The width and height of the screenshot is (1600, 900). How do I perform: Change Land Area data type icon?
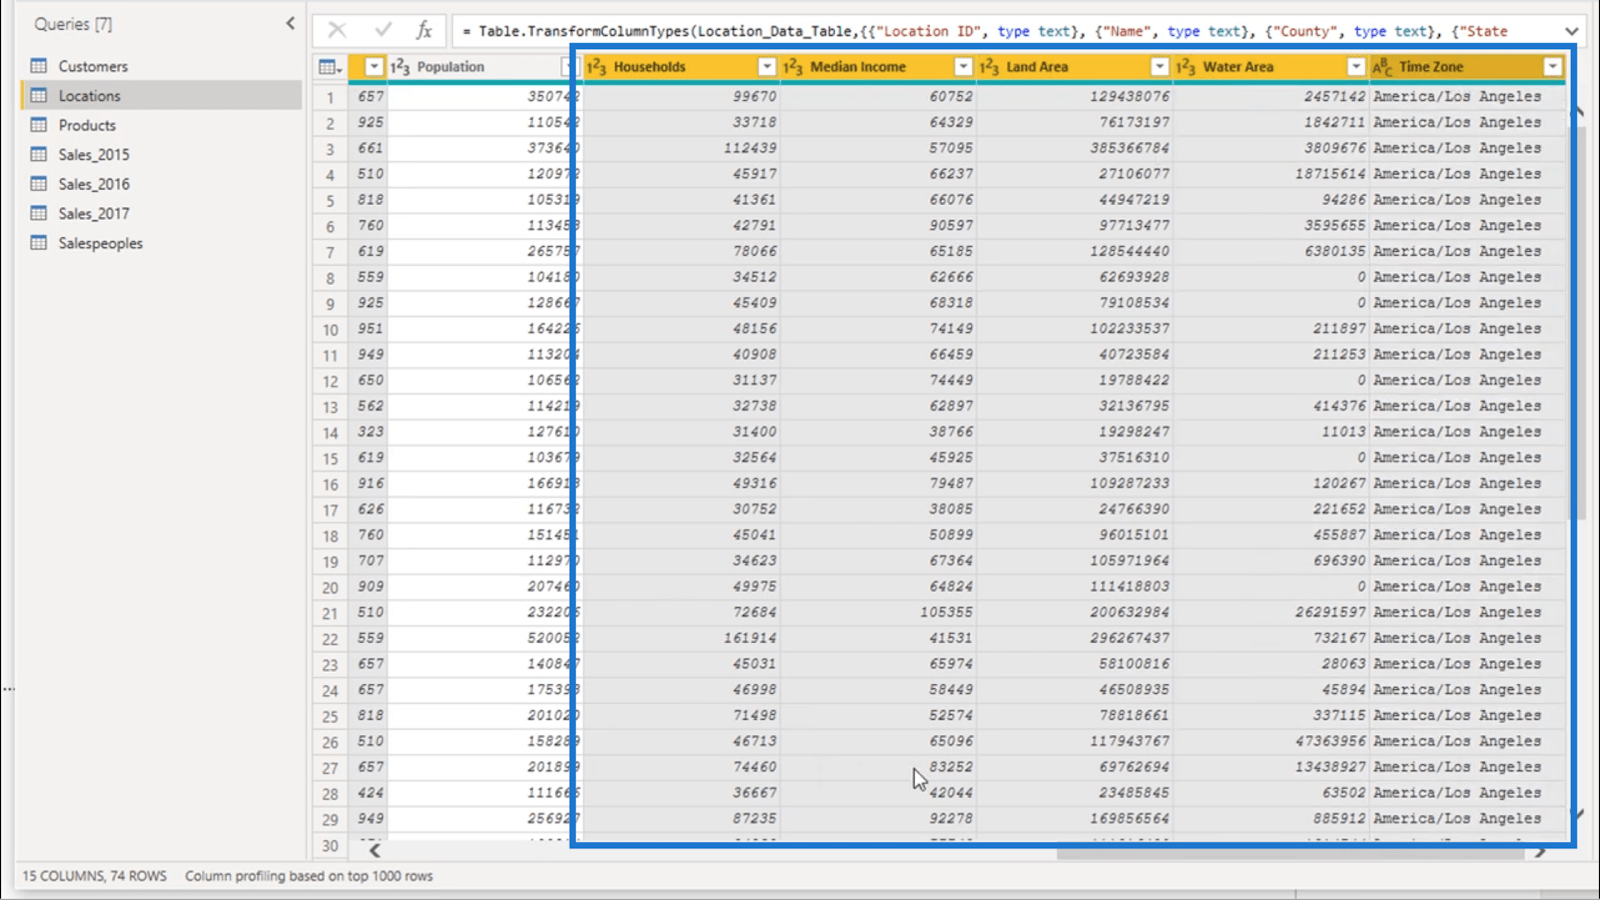coord(990,67)
